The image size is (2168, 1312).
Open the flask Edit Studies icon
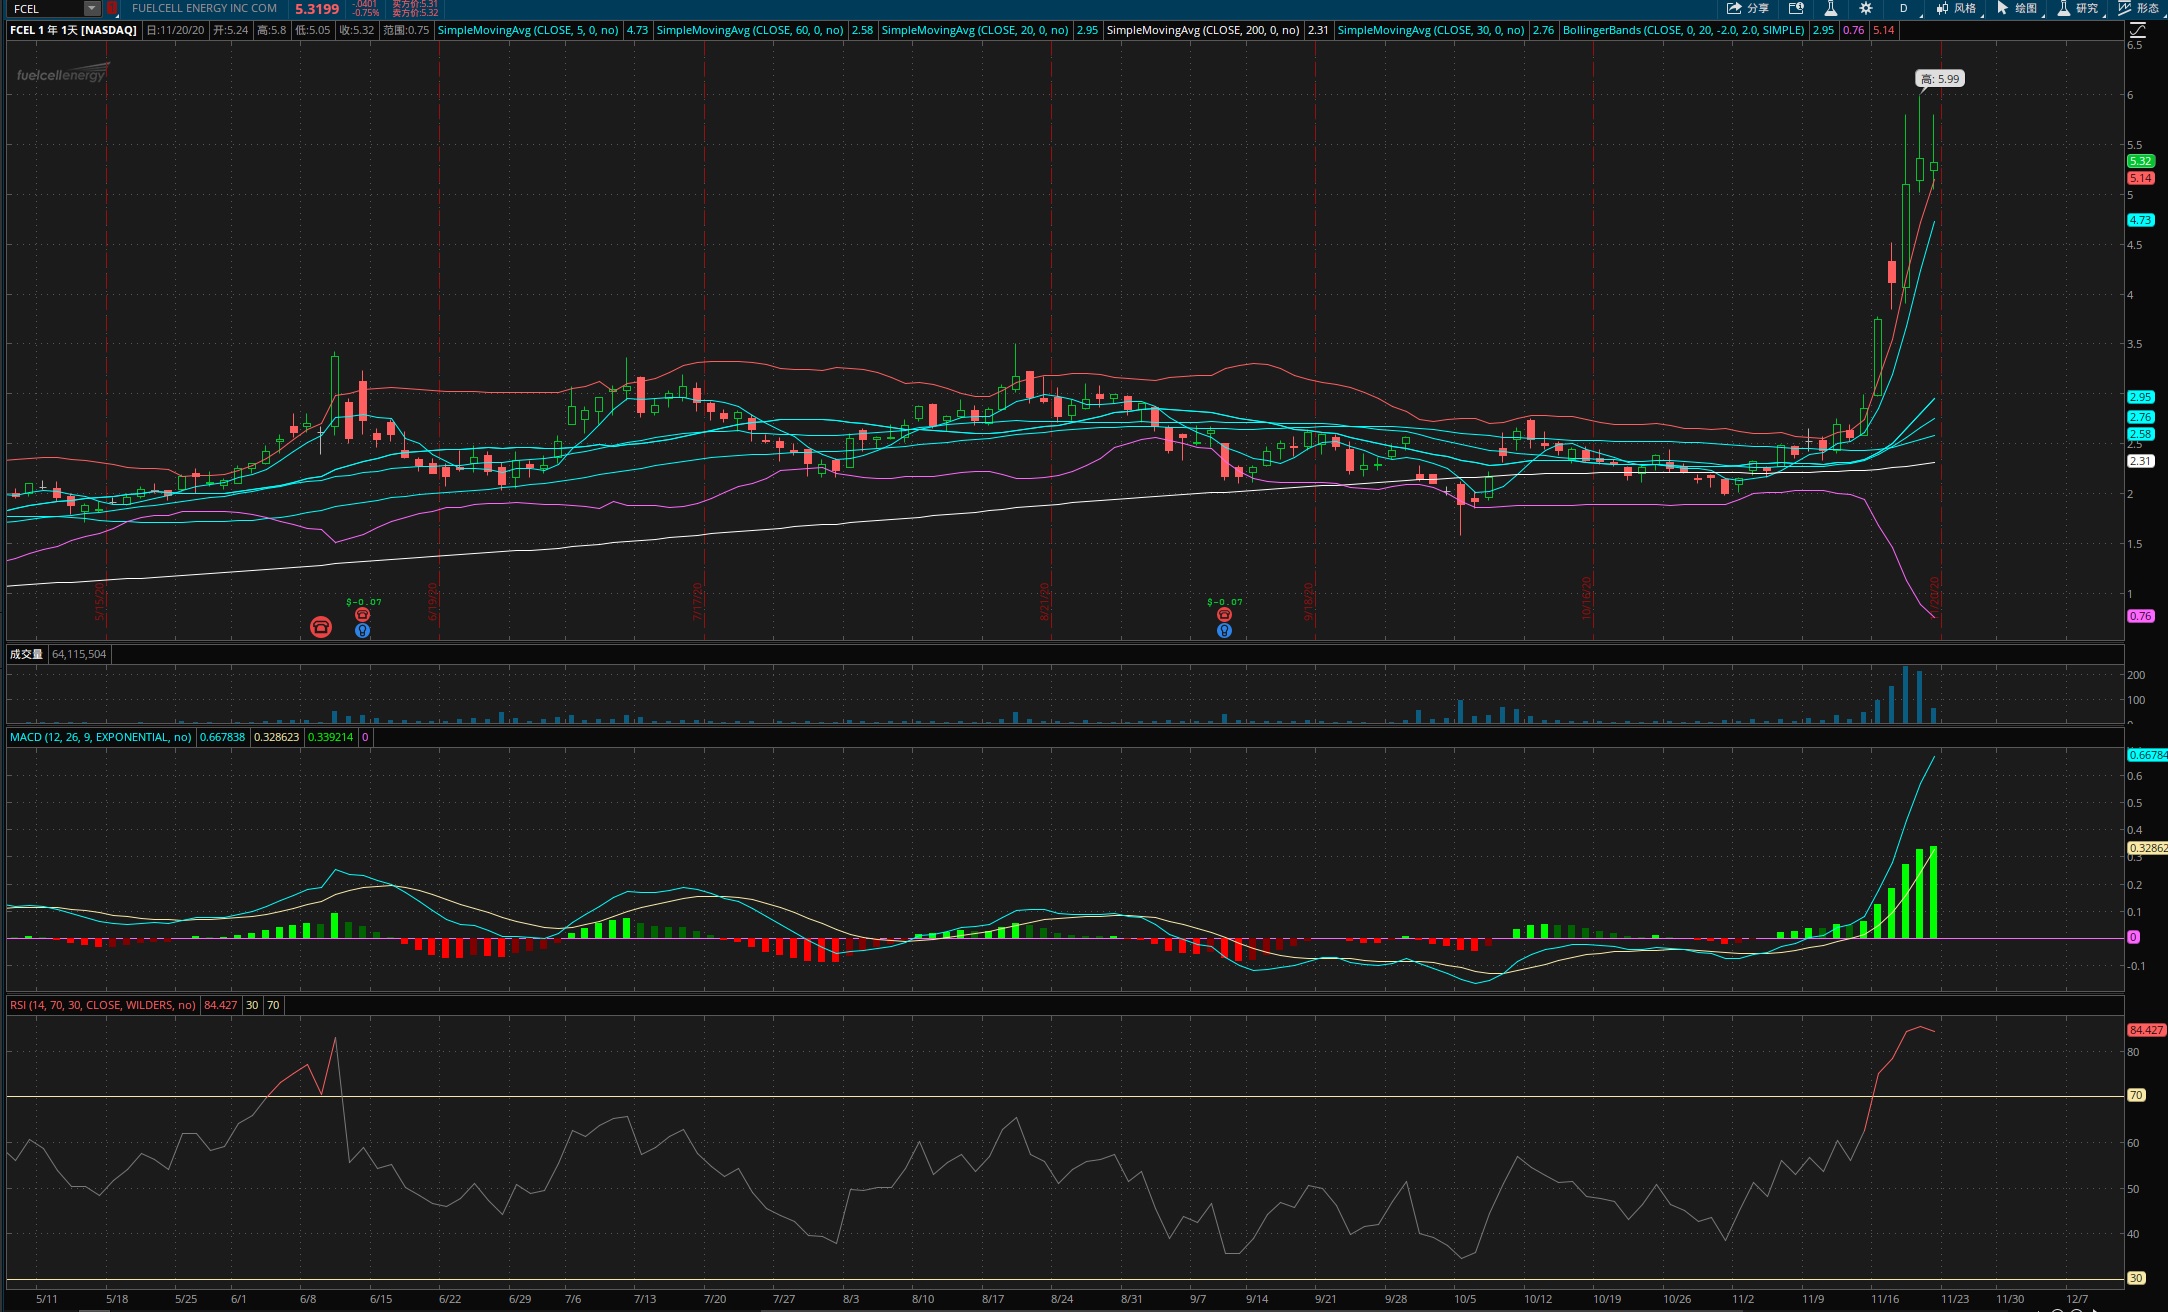[1831, 8]
